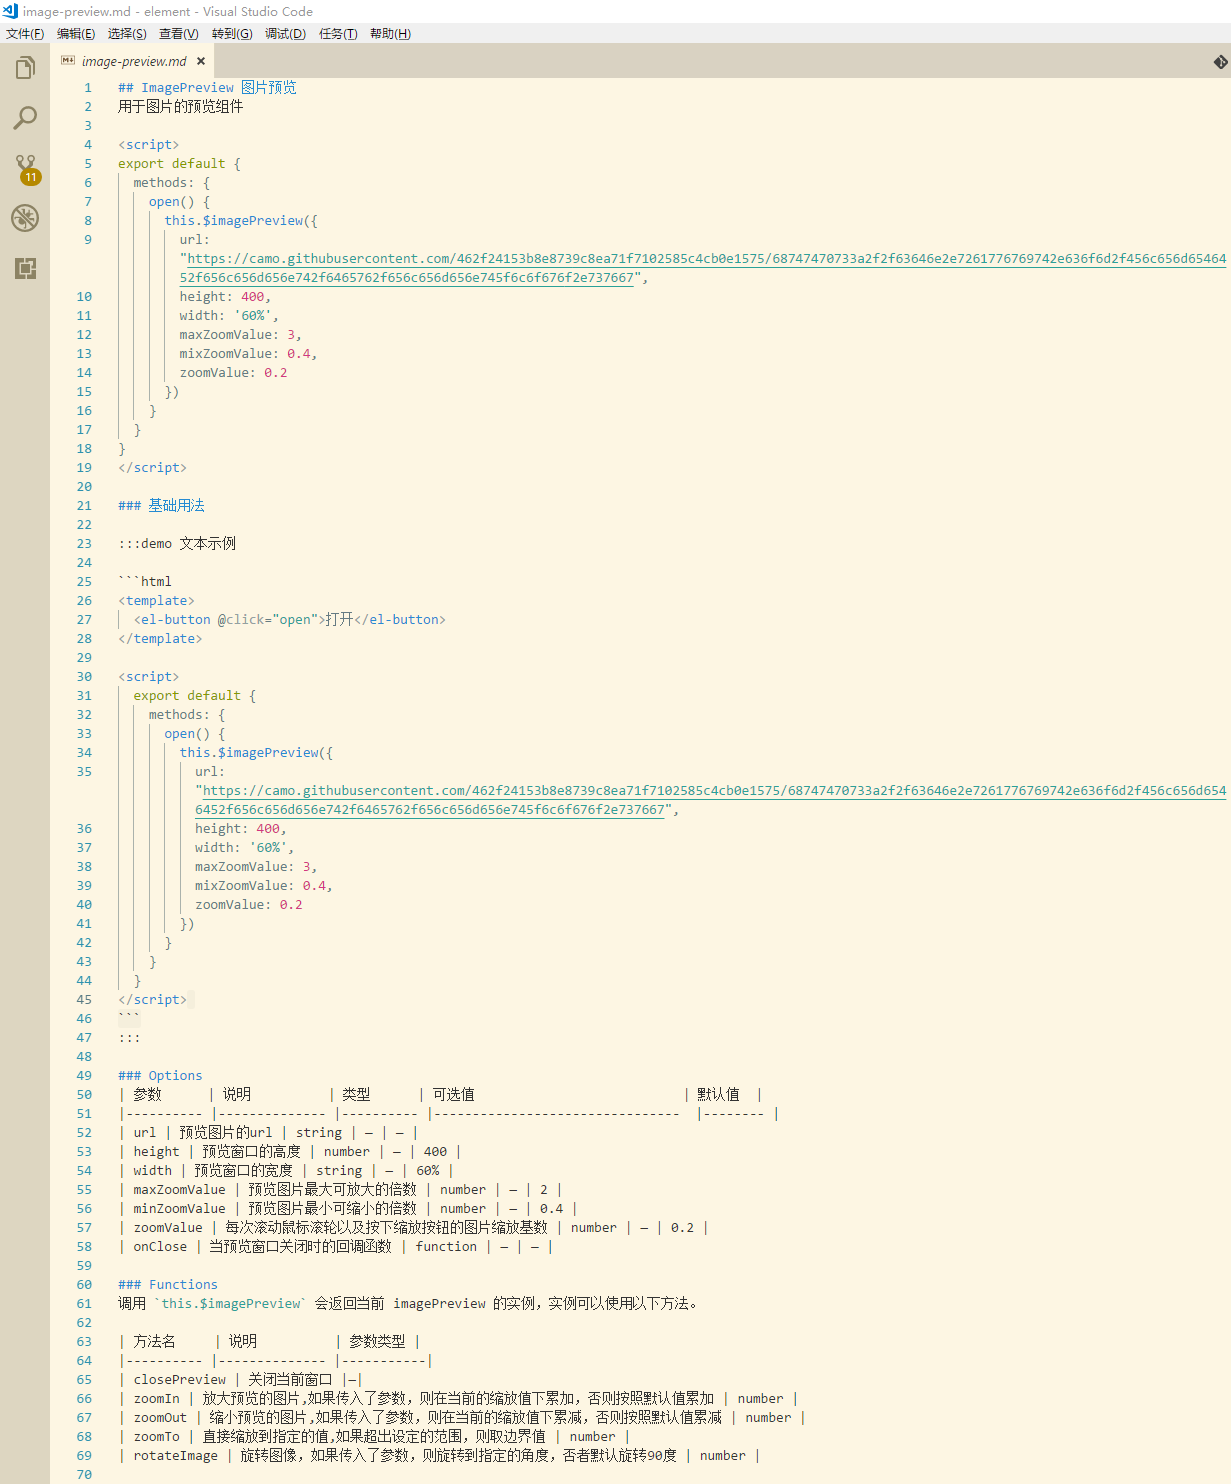1231x1484 pixels.
Task: Open the 文件(F) menu
Action: 25,34
